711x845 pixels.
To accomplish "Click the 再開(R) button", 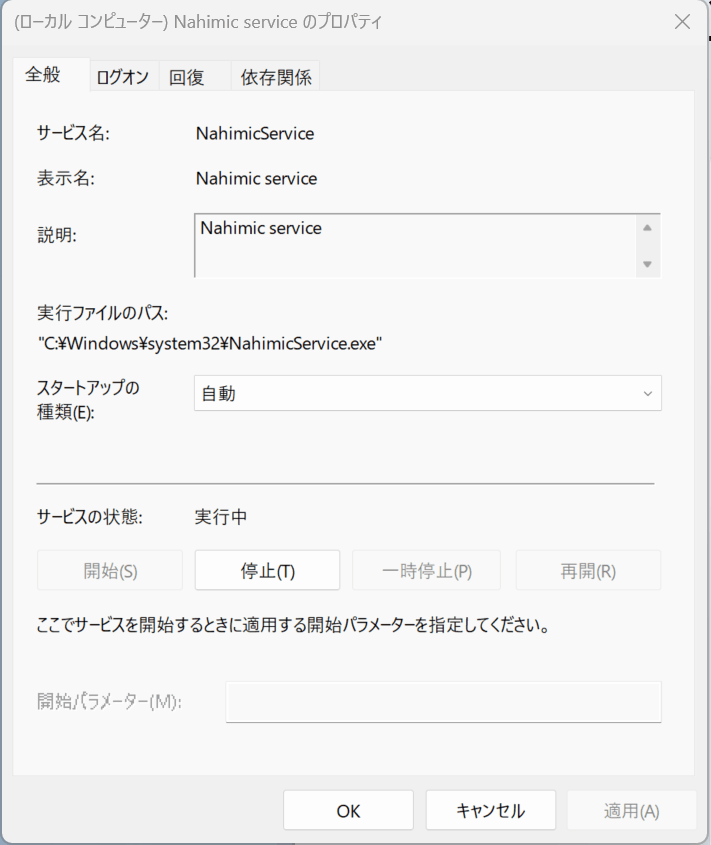I will (x=588, y=571).
